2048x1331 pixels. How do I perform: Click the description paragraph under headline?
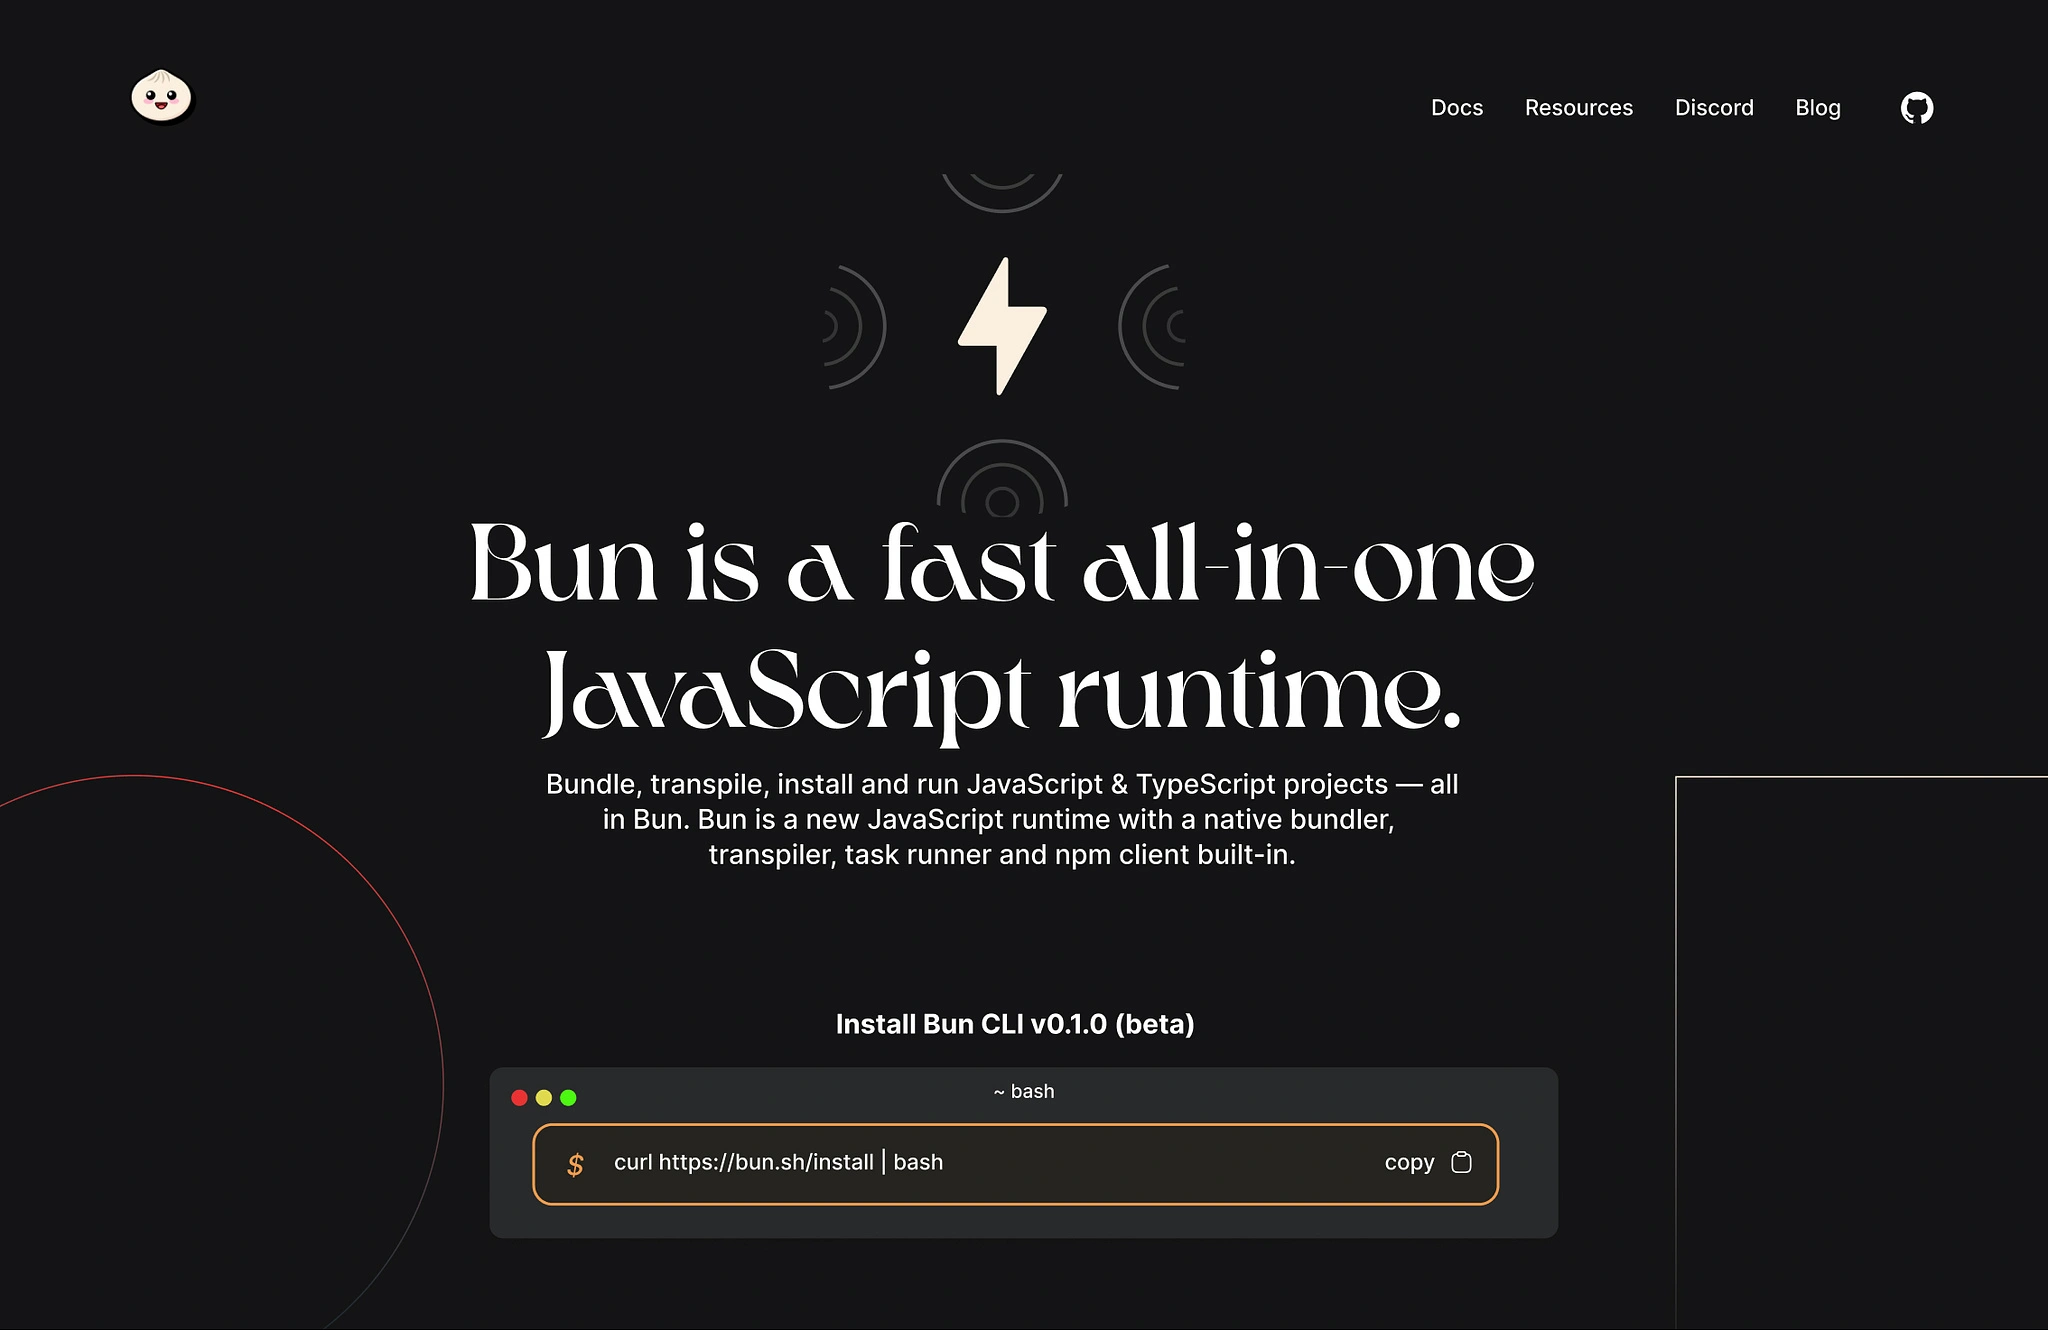pos(1002,819)
